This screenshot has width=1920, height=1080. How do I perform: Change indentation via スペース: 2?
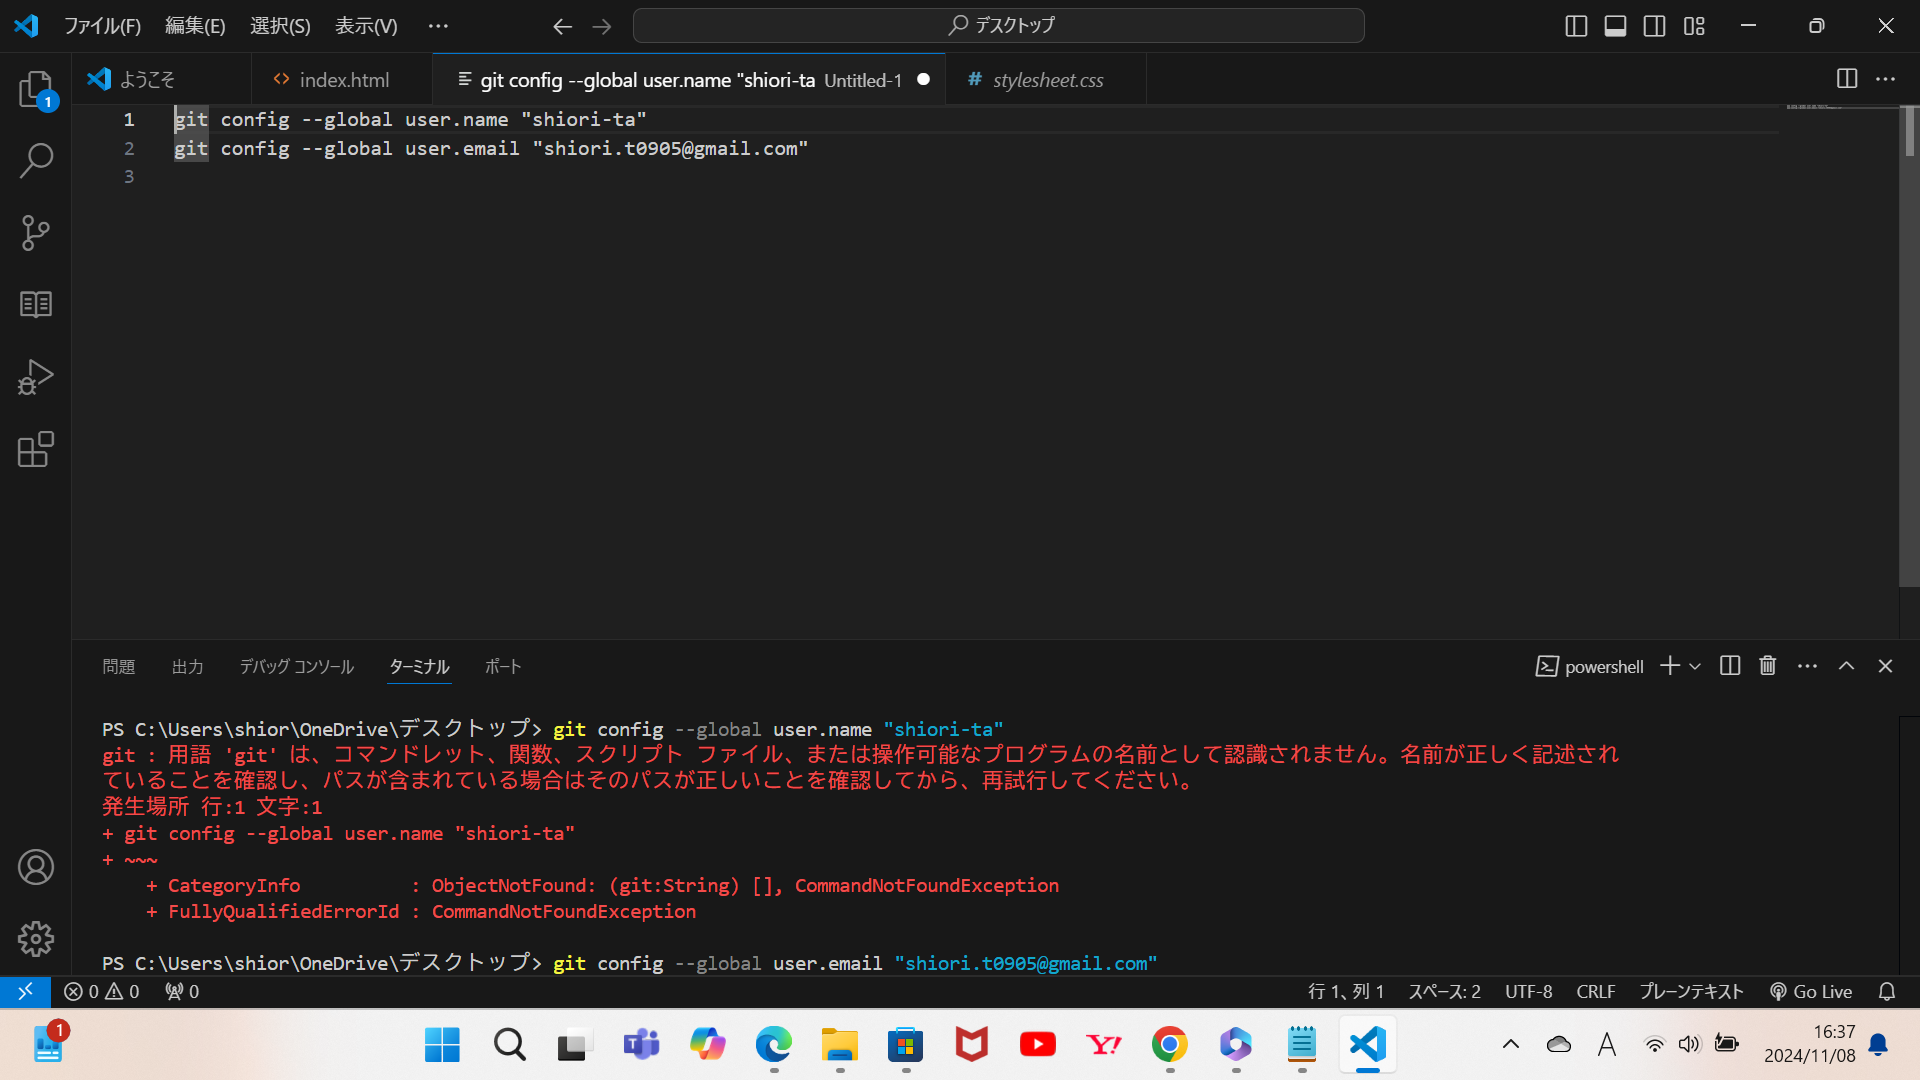pyautogui.click(x=1444, y=991)
